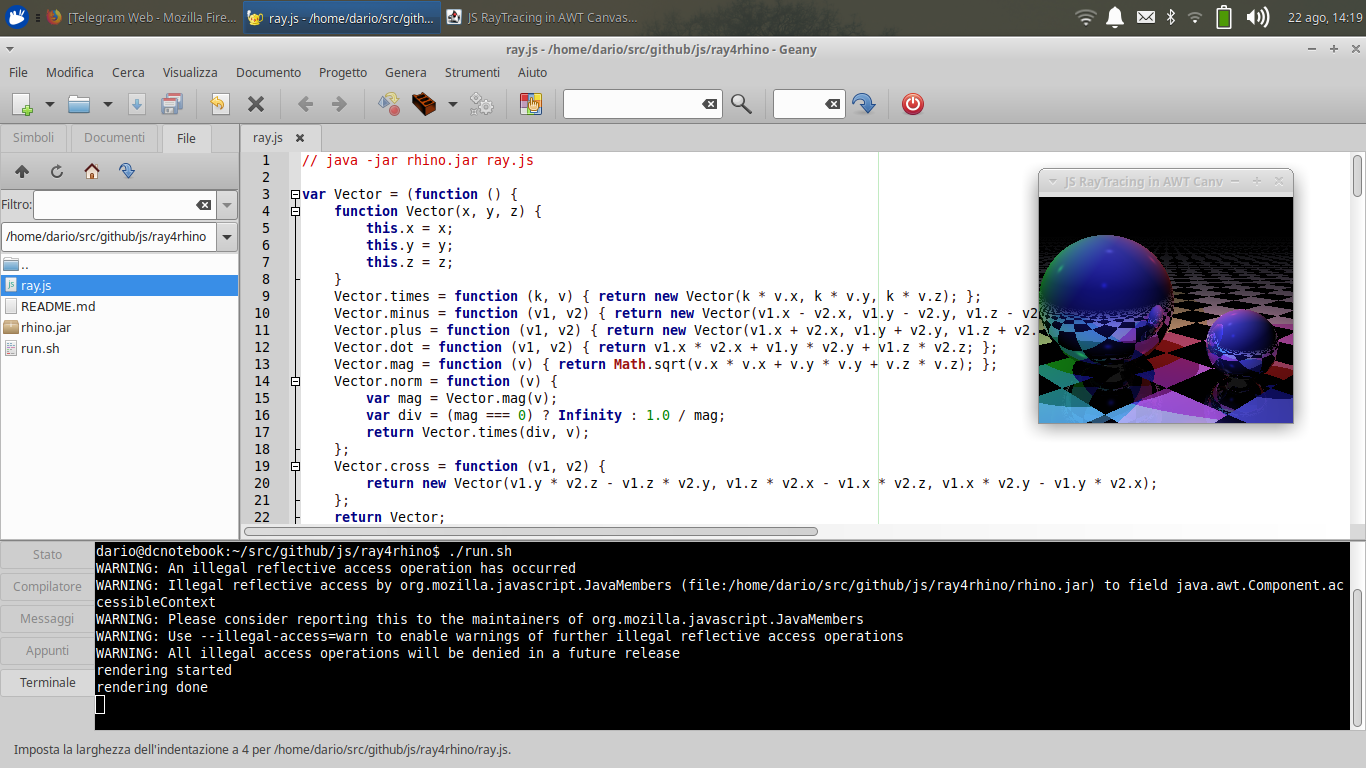Click the editor horizontal scrollbar
This screenshot has width=1366, height=768.
531,531
